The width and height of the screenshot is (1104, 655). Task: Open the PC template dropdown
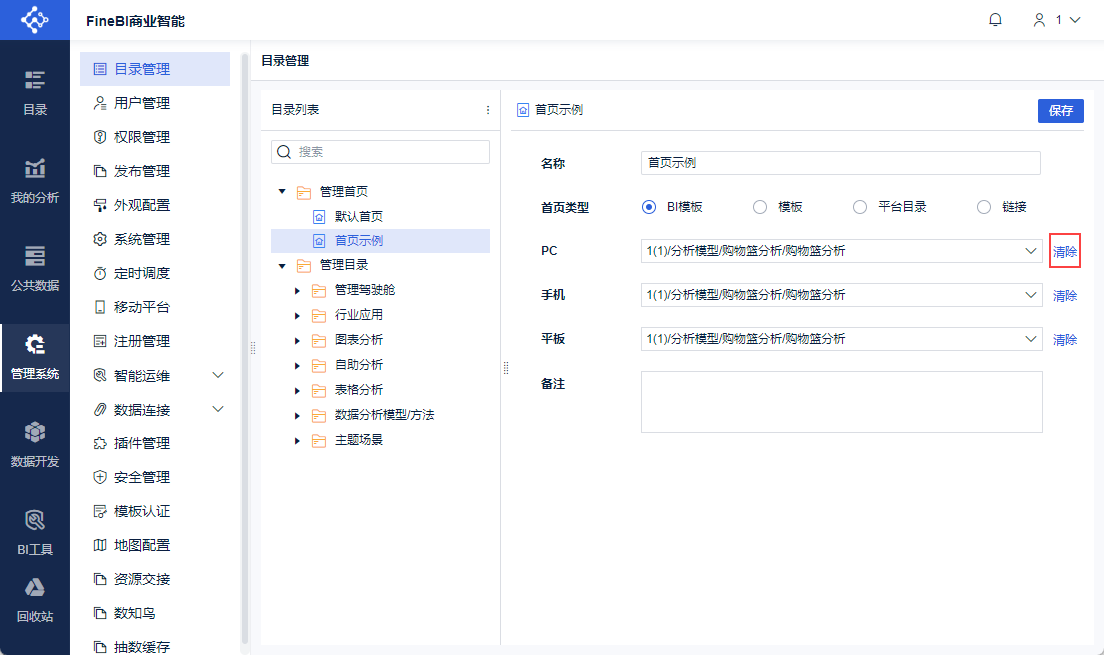pyautogui.click(x=1032, y=251)
